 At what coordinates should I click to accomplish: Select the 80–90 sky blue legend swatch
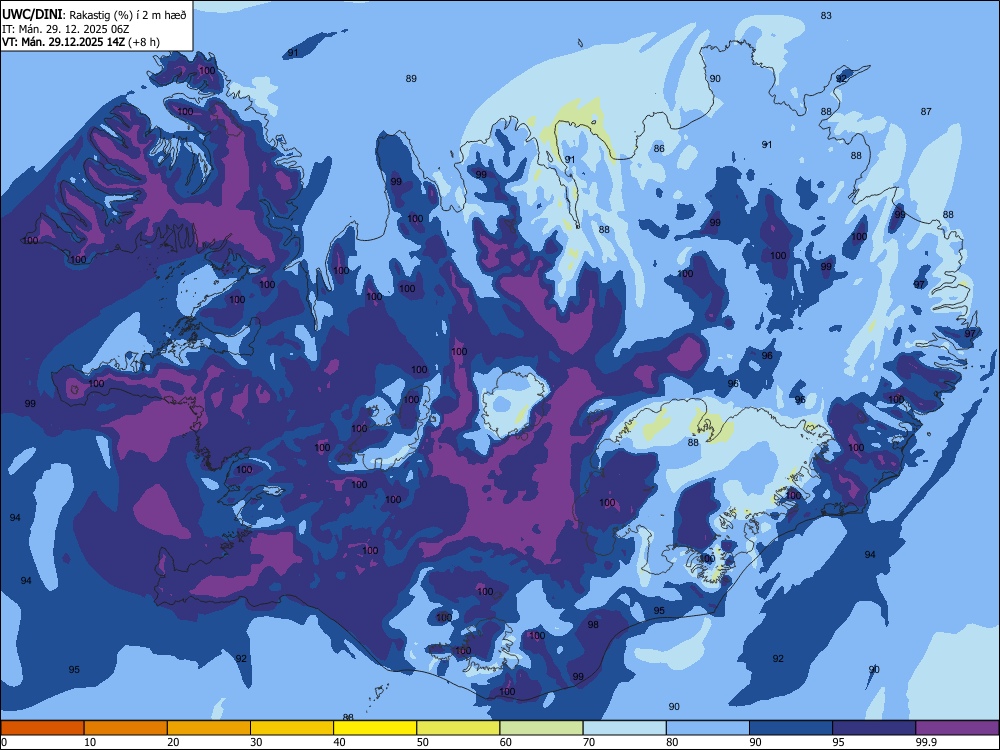click(708, 728)
